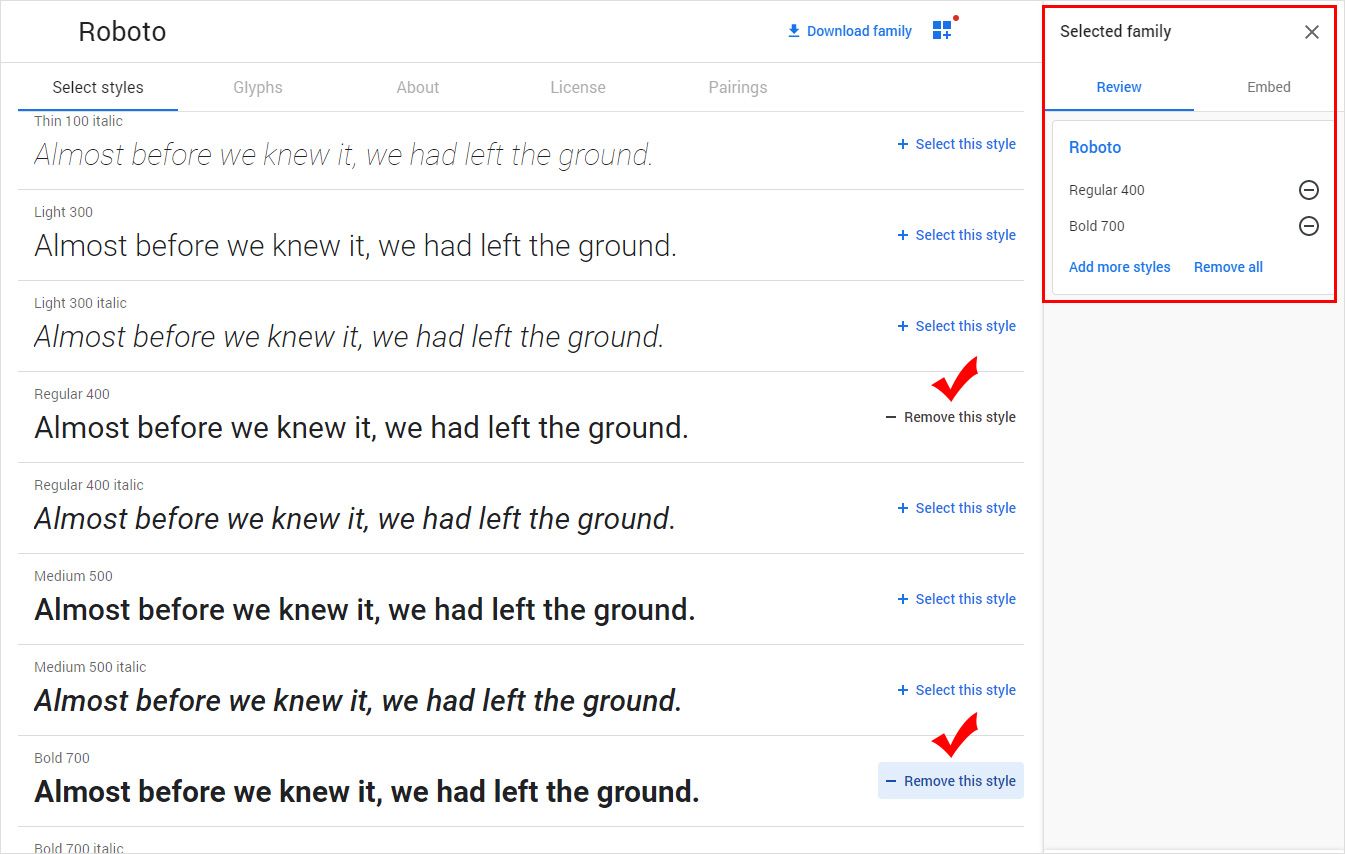Remove Regular 400 via sidebar minus icon
This screenshot has width=1345, height=854.
[1308, 190]
